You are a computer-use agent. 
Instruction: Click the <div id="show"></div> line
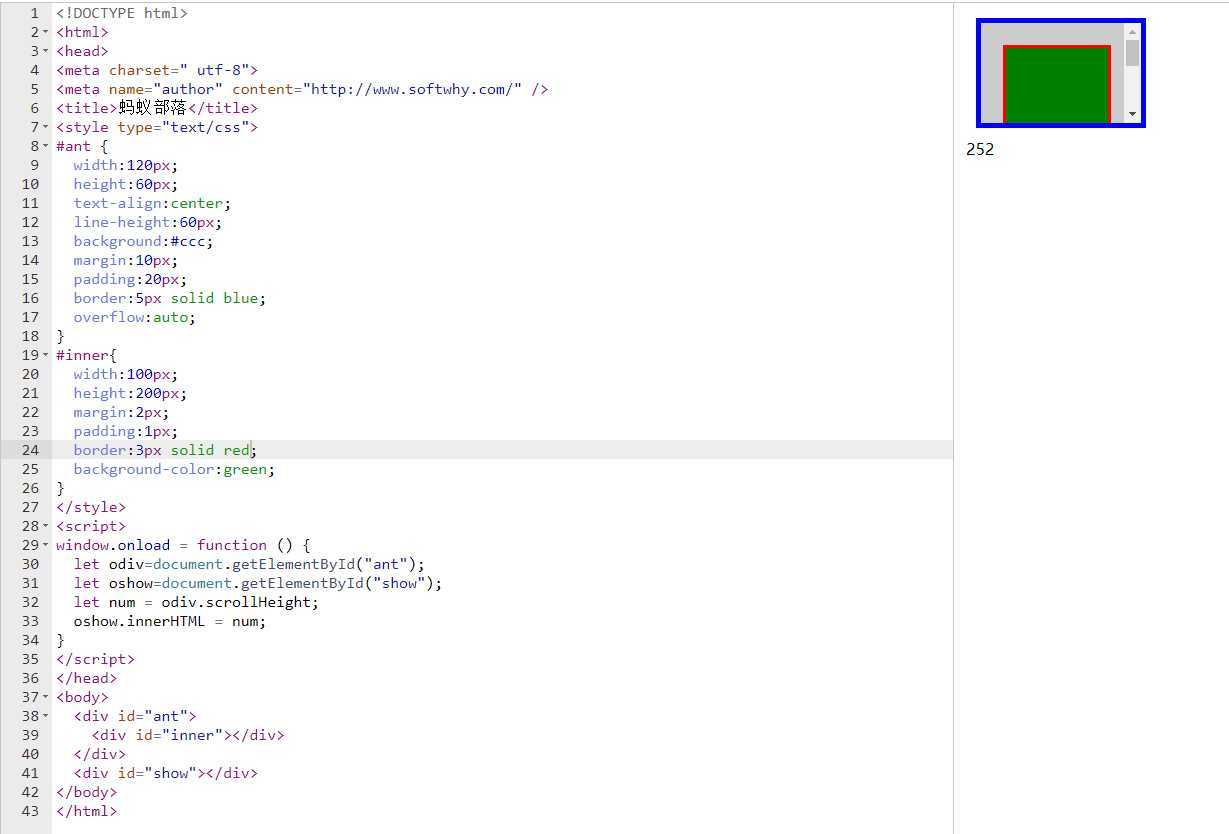pyautogui.click(x=165, y=773)
